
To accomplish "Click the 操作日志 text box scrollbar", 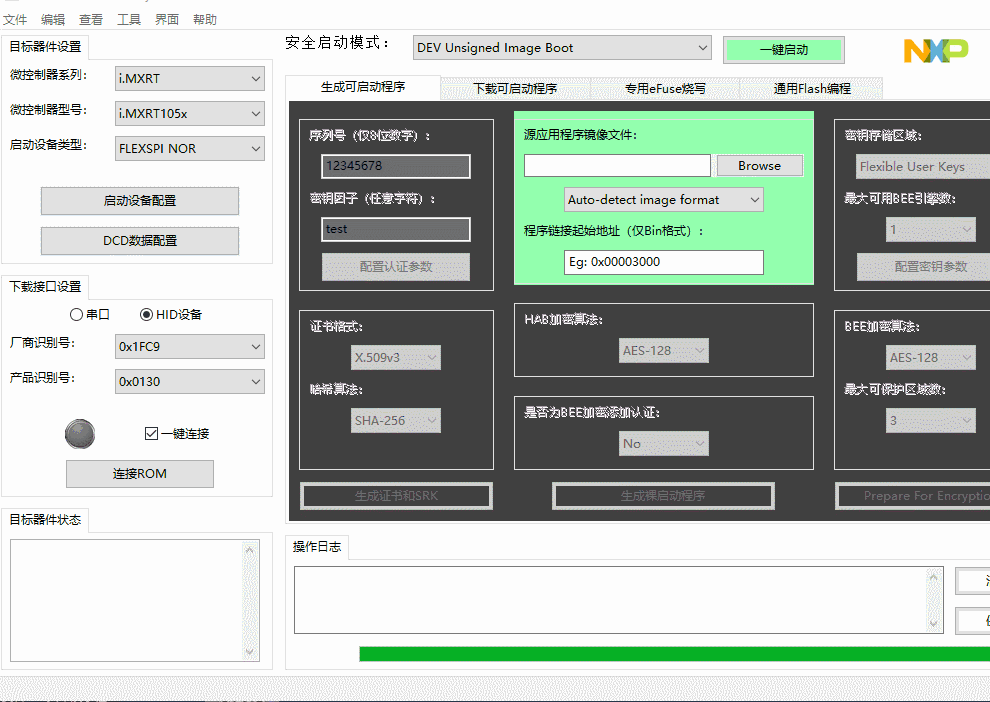I will [x=934, y=600].
